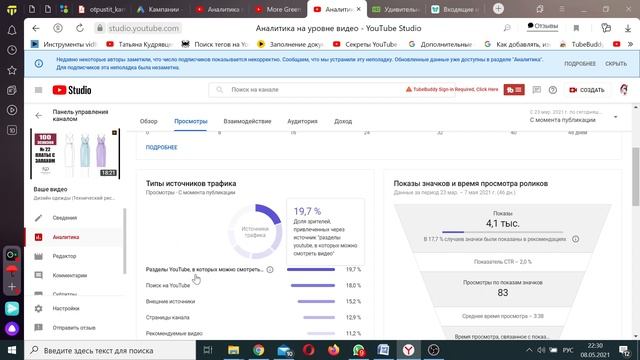Open the YouTube Studio hamburger menu

click(x=38, y=90)
